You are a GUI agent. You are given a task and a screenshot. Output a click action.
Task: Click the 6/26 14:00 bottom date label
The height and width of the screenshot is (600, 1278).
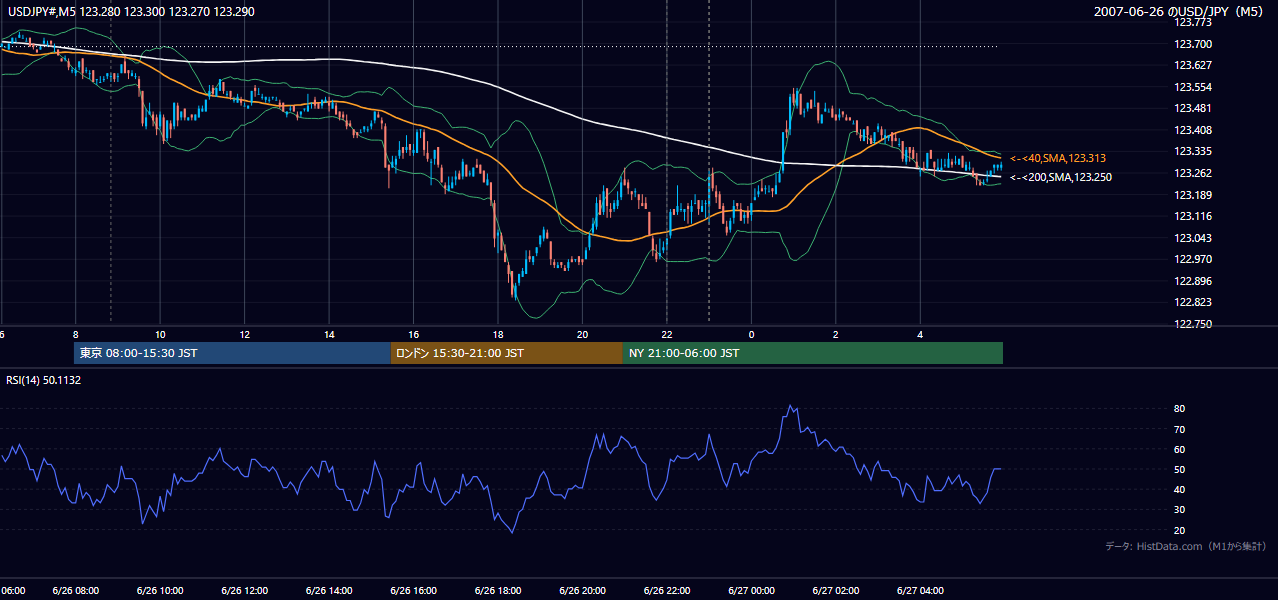329,591
